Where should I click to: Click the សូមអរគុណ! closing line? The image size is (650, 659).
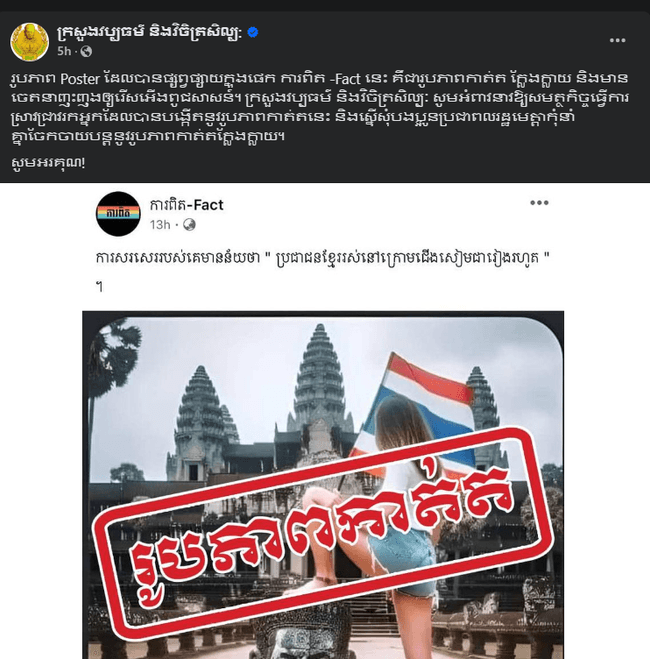(48, 162)
